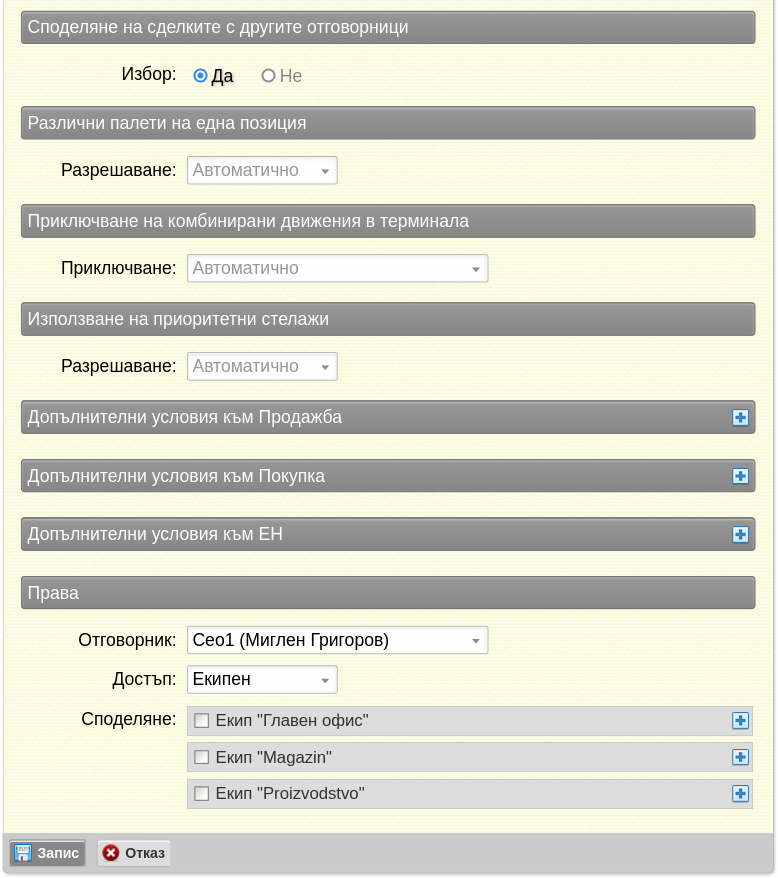This screenshot has height=878, width=778.
Task: Check the Екип "Главен офис" checkbox
Action: click(201, 721)
